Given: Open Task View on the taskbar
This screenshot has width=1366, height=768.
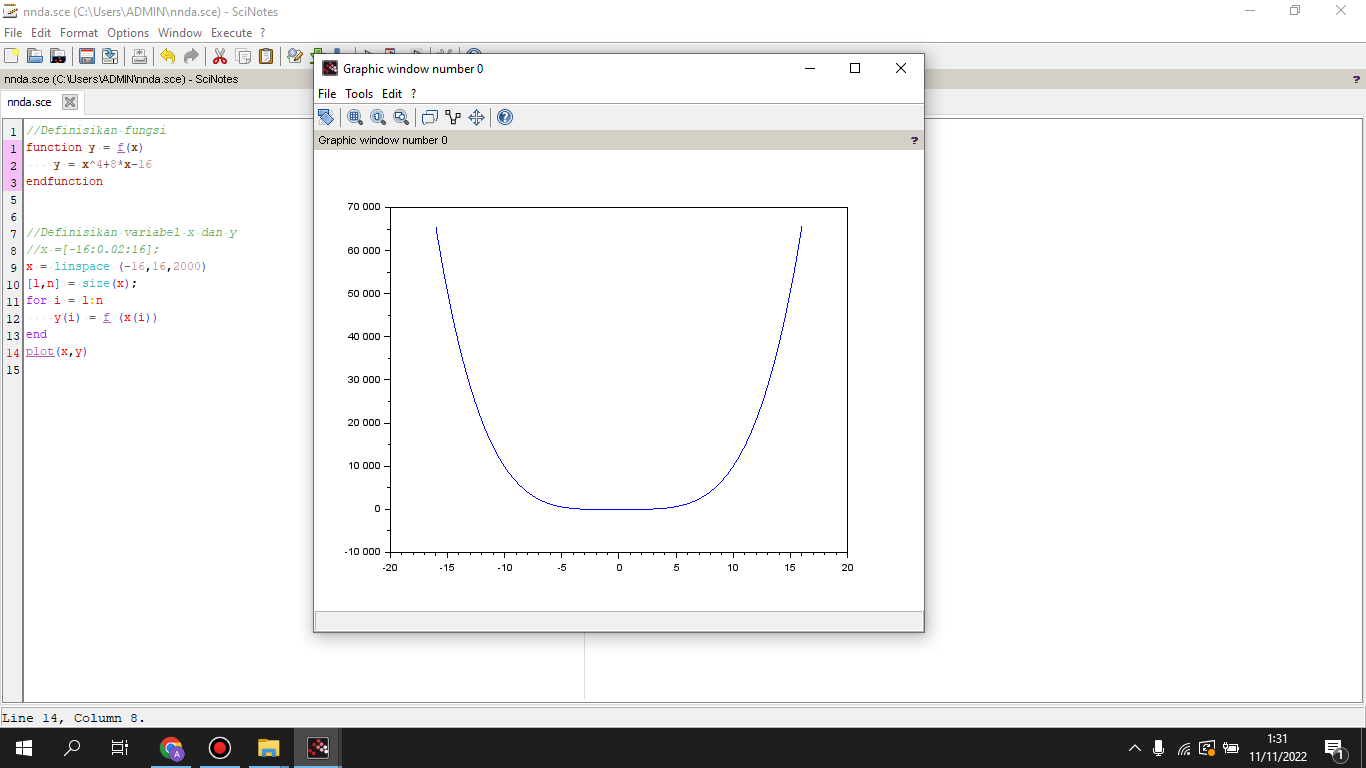Looking at the screenshot, I should pos(120,748).
